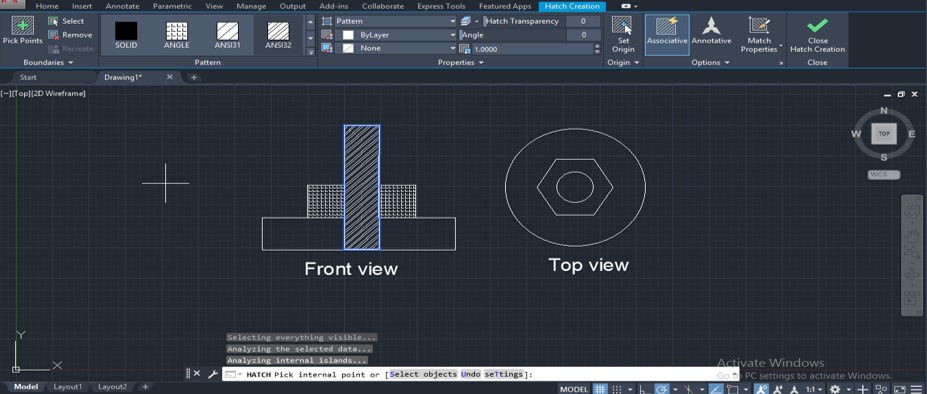Screen dimensions: 927x394
Task: Click Remove boundary objects icon
Action: click(54, 35)
